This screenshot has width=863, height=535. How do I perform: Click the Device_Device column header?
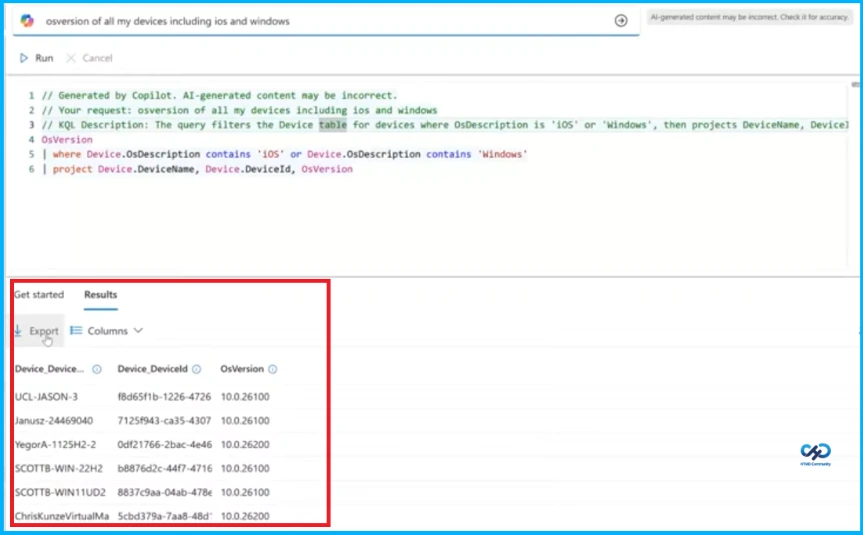point(50,369)
